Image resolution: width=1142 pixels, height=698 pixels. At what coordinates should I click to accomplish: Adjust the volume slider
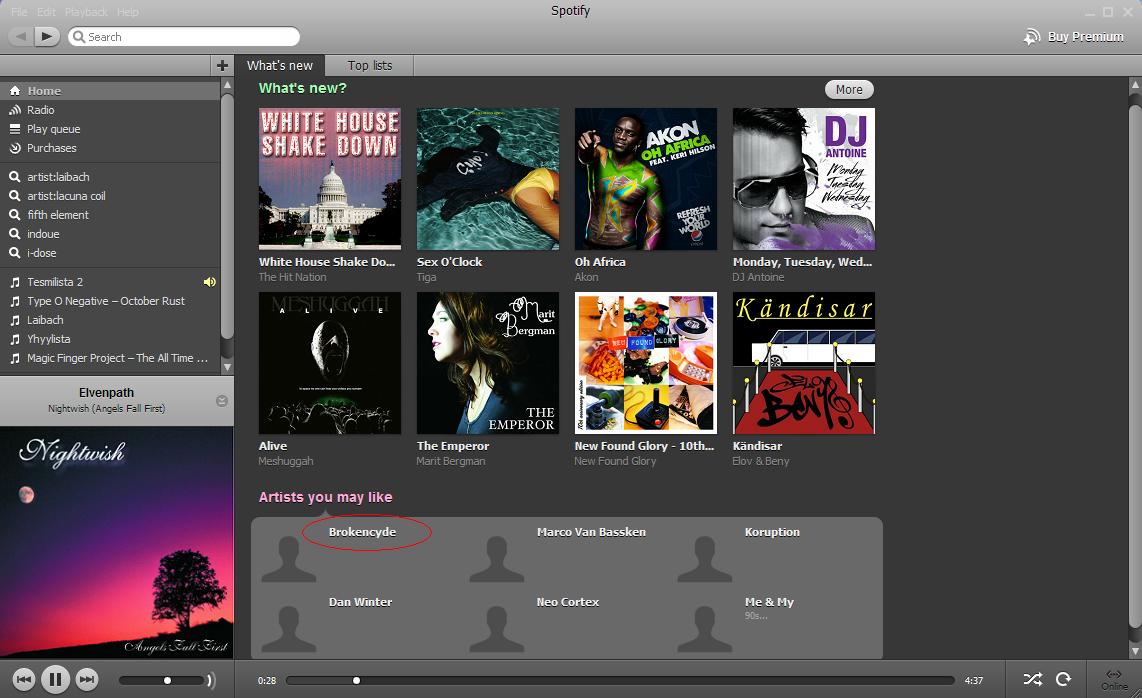point(167,681)
